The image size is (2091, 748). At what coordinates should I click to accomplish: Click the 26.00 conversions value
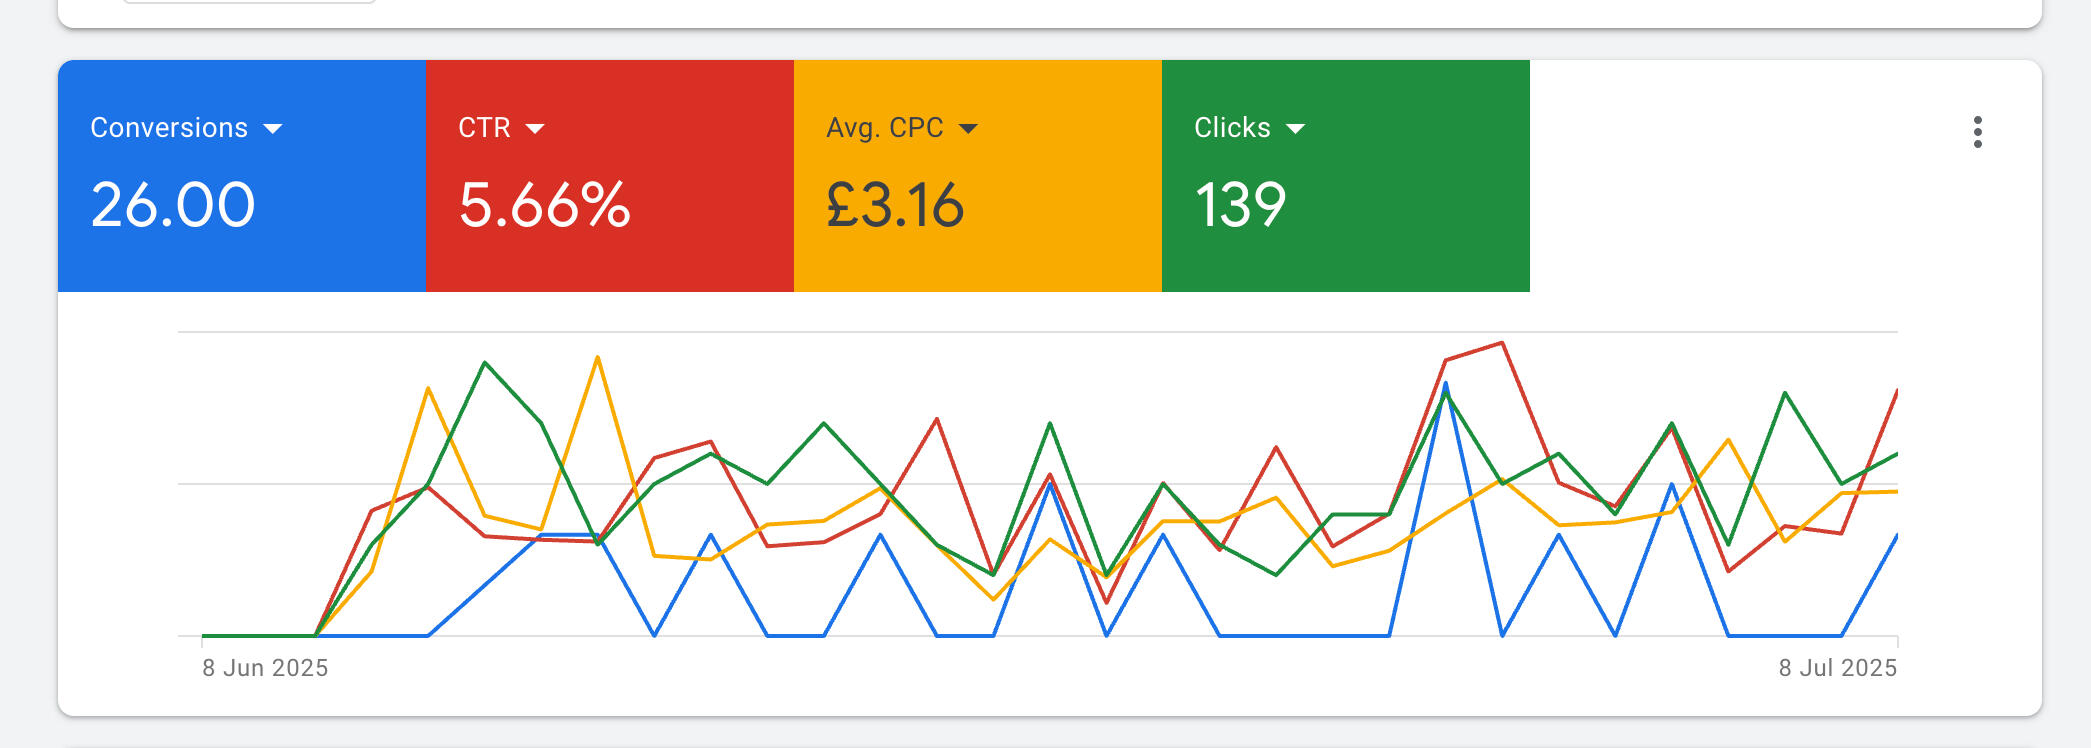point(173,205)
